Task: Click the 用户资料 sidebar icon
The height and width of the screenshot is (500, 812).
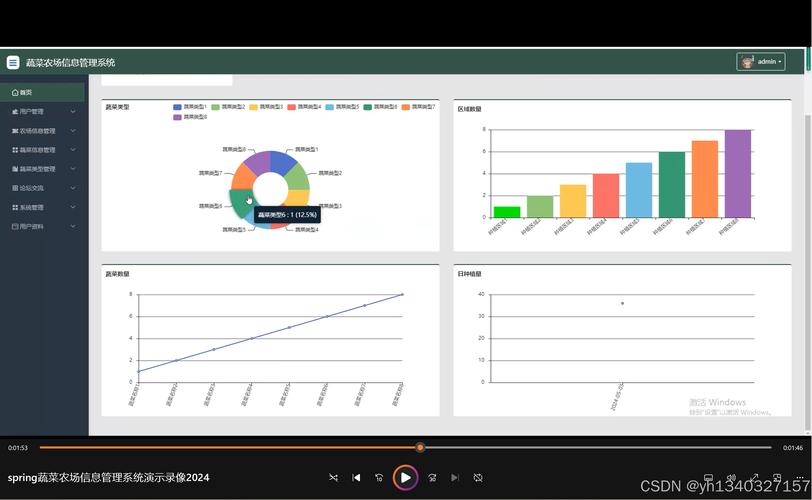Action: 15,227
